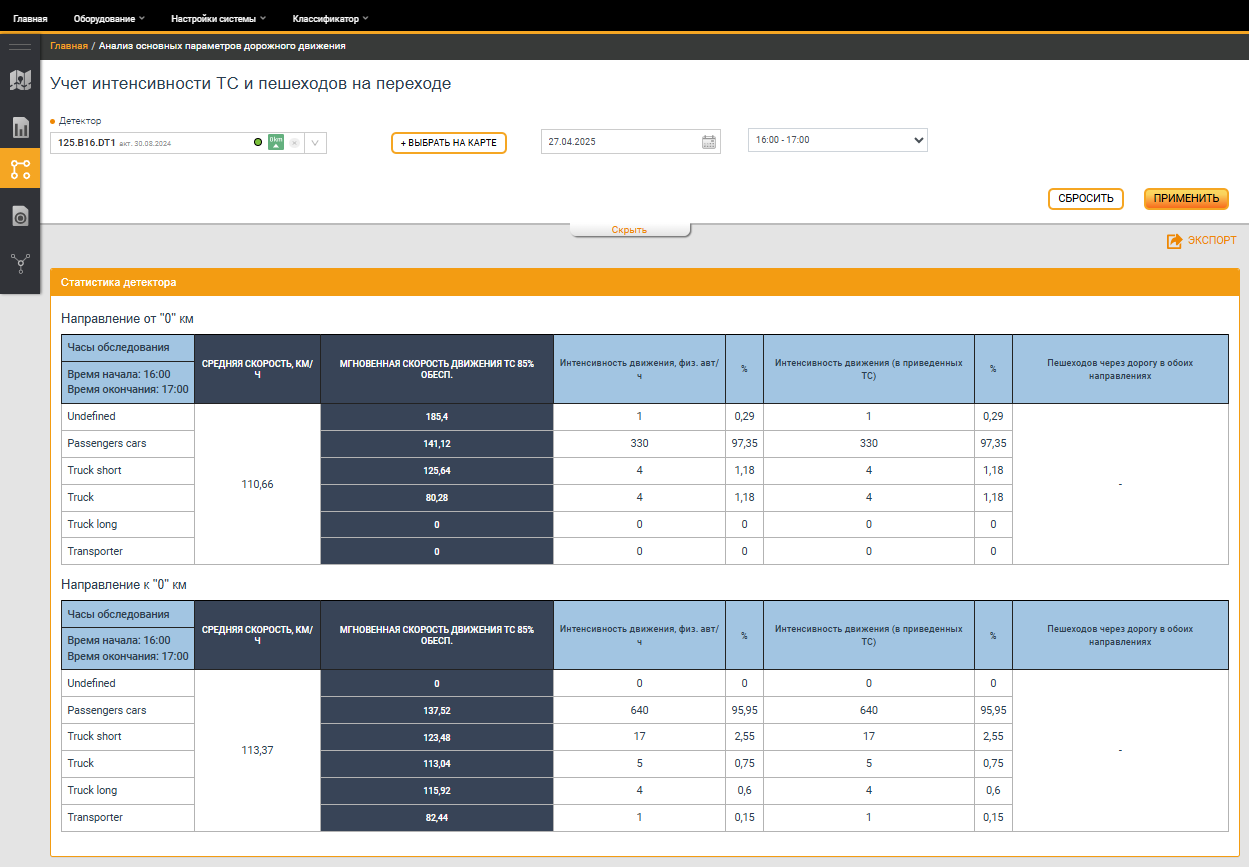Click the 185,4 speed cell
Screen dimensions: 1249x867
pos(437,416)
